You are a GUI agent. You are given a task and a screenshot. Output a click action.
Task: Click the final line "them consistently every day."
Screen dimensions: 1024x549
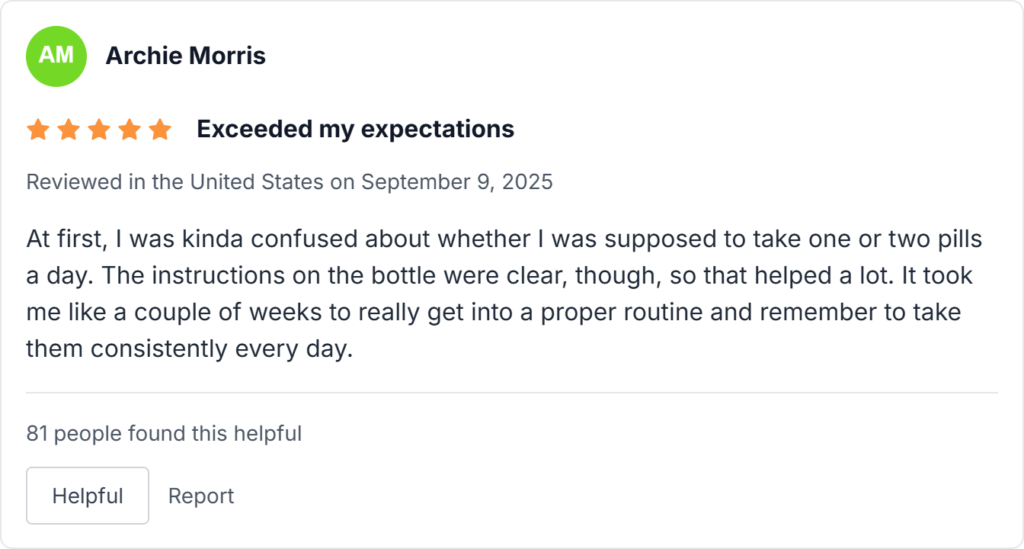click(190, 348)
